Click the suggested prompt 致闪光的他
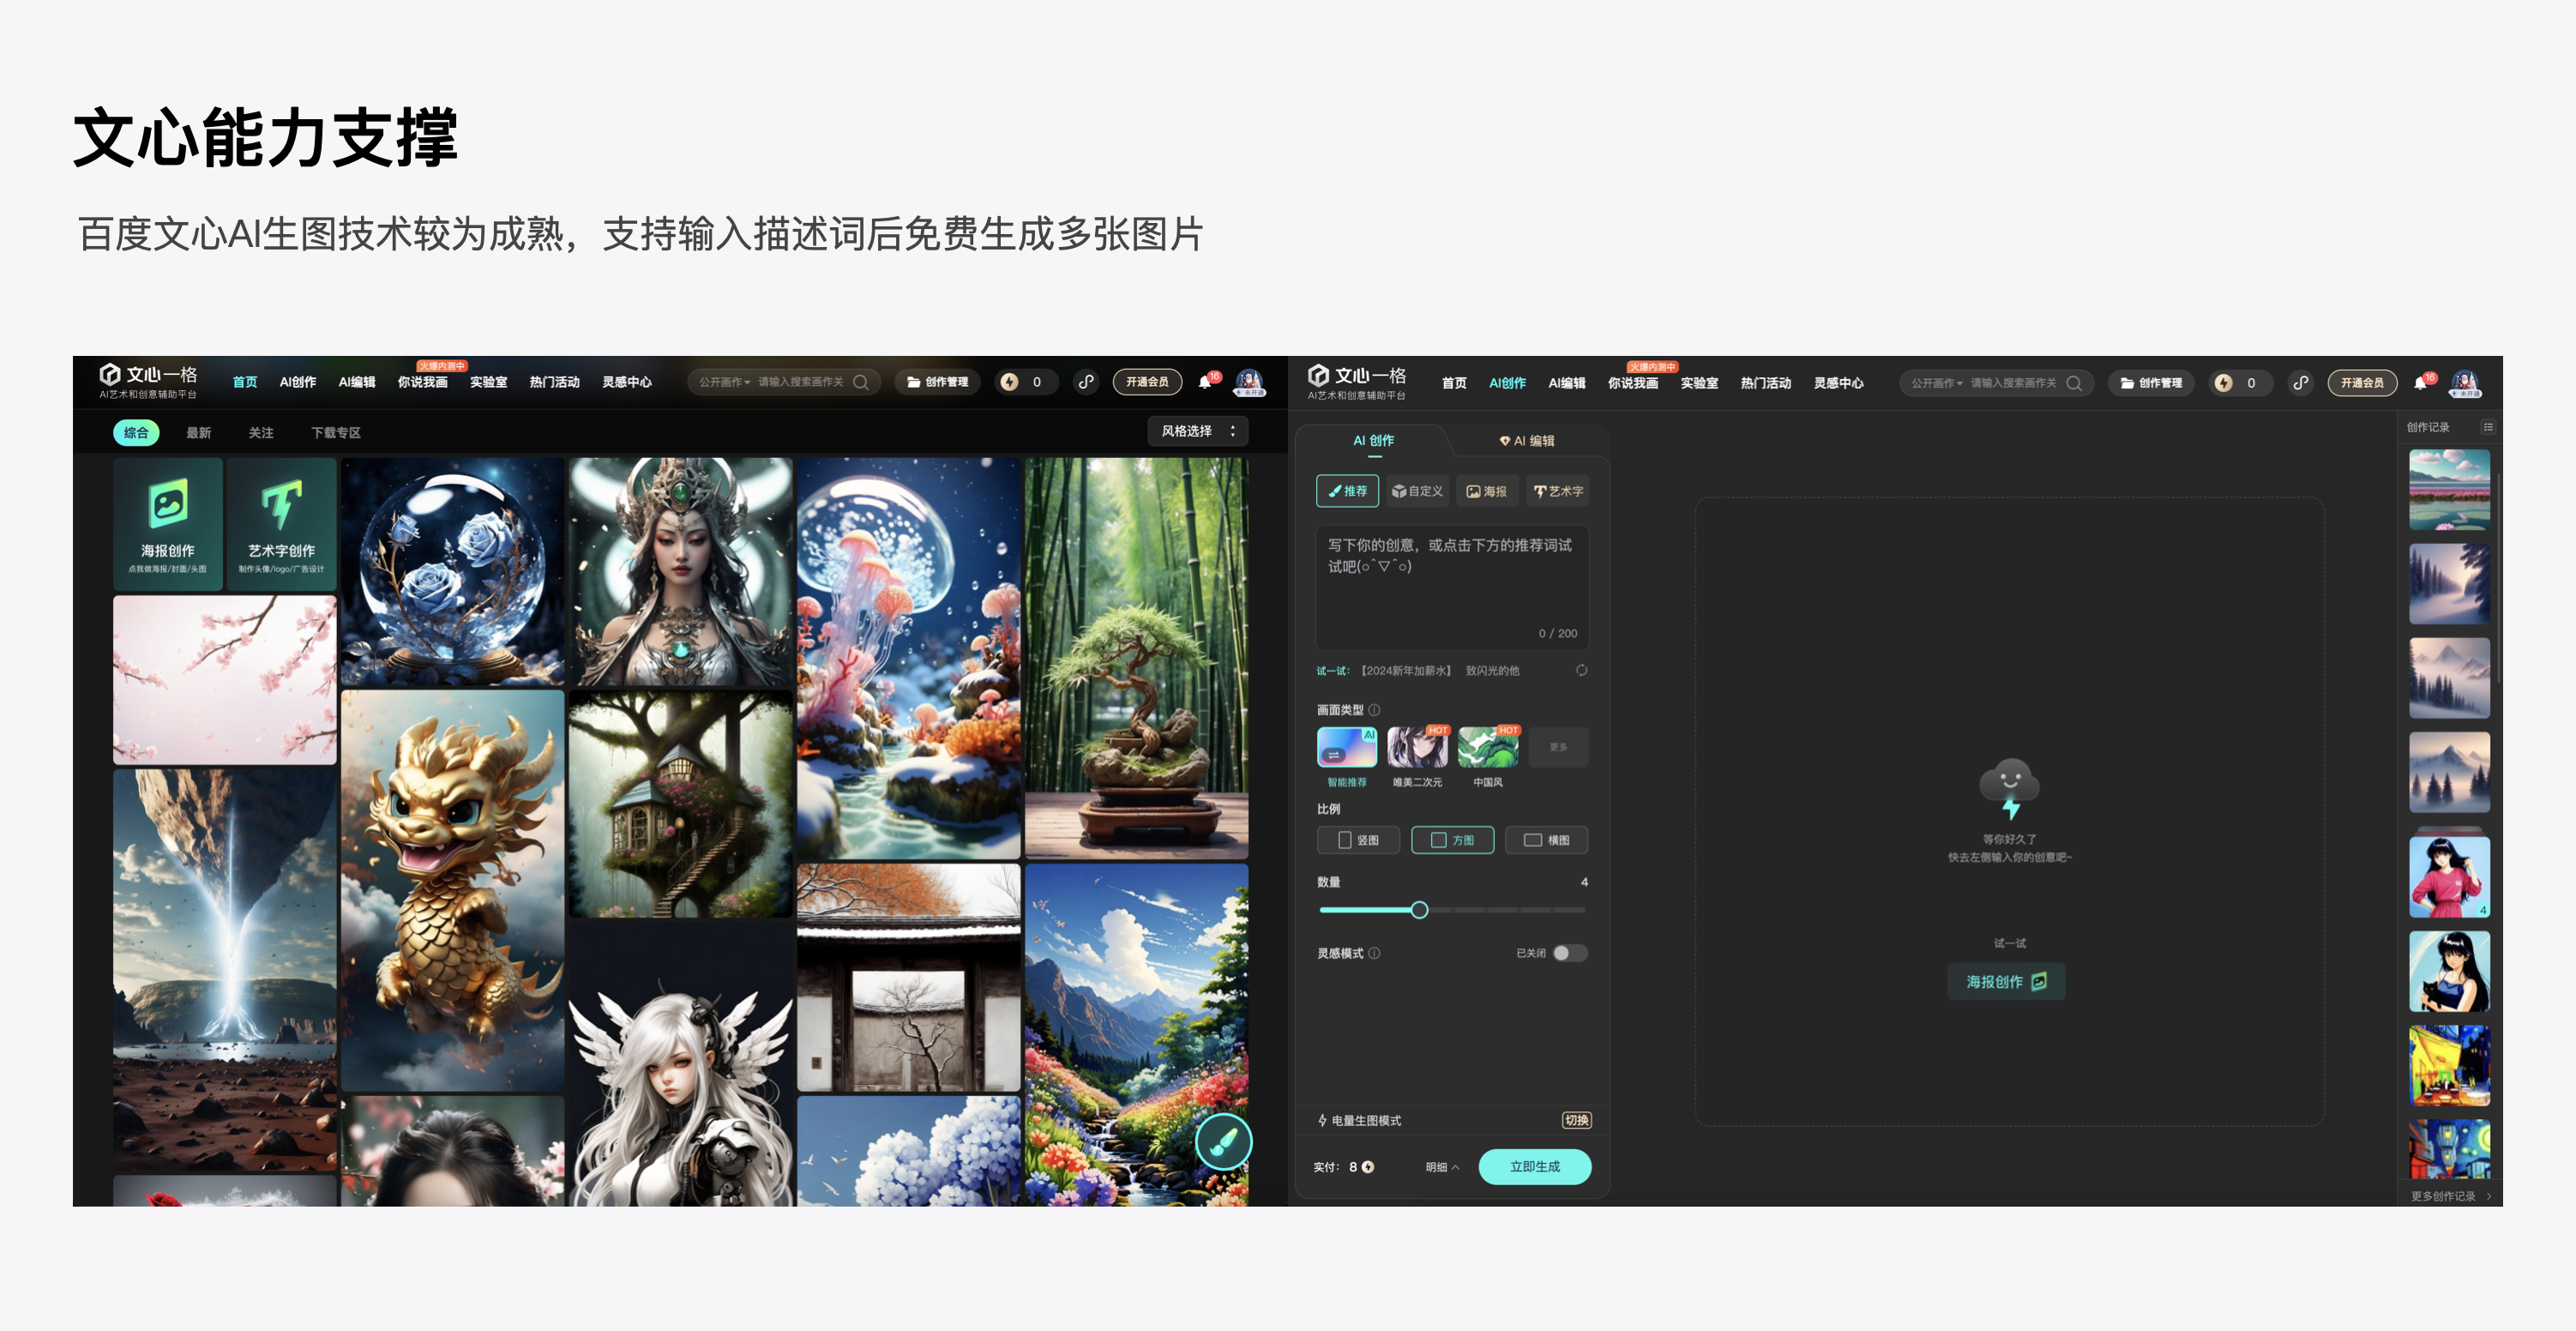The width and height of the screenshot is (2576, 1331). coord(1492,671)
